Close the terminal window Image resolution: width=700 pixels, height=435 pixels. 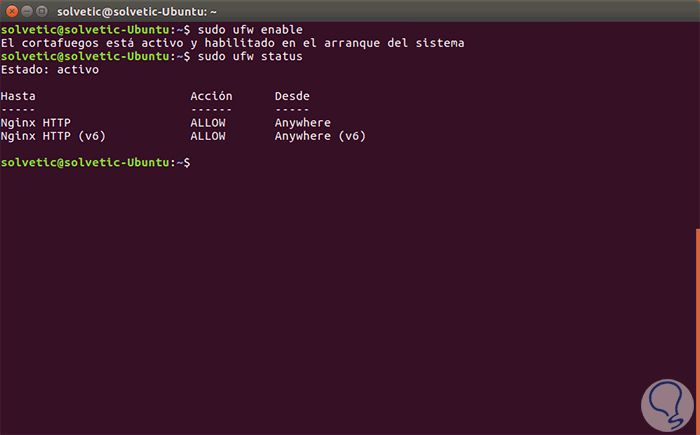click(12, 11)
